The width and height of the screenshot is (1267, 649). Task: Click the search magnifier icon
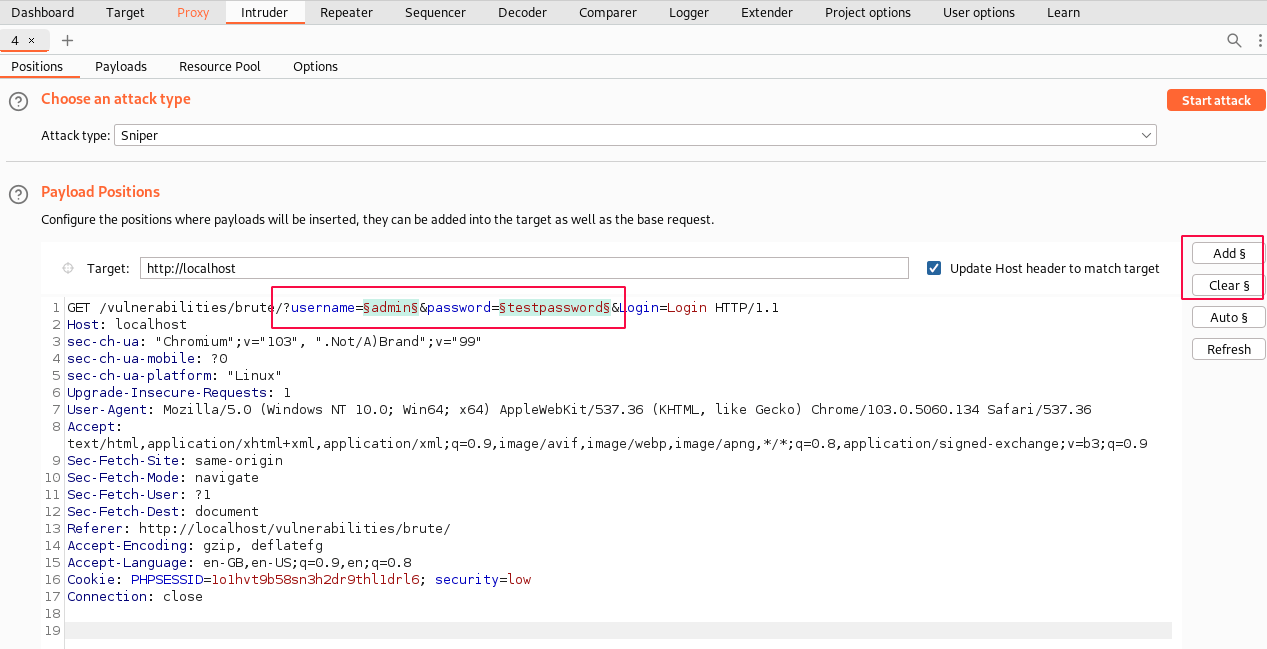pyautogui.click(x=1234, y=40)
